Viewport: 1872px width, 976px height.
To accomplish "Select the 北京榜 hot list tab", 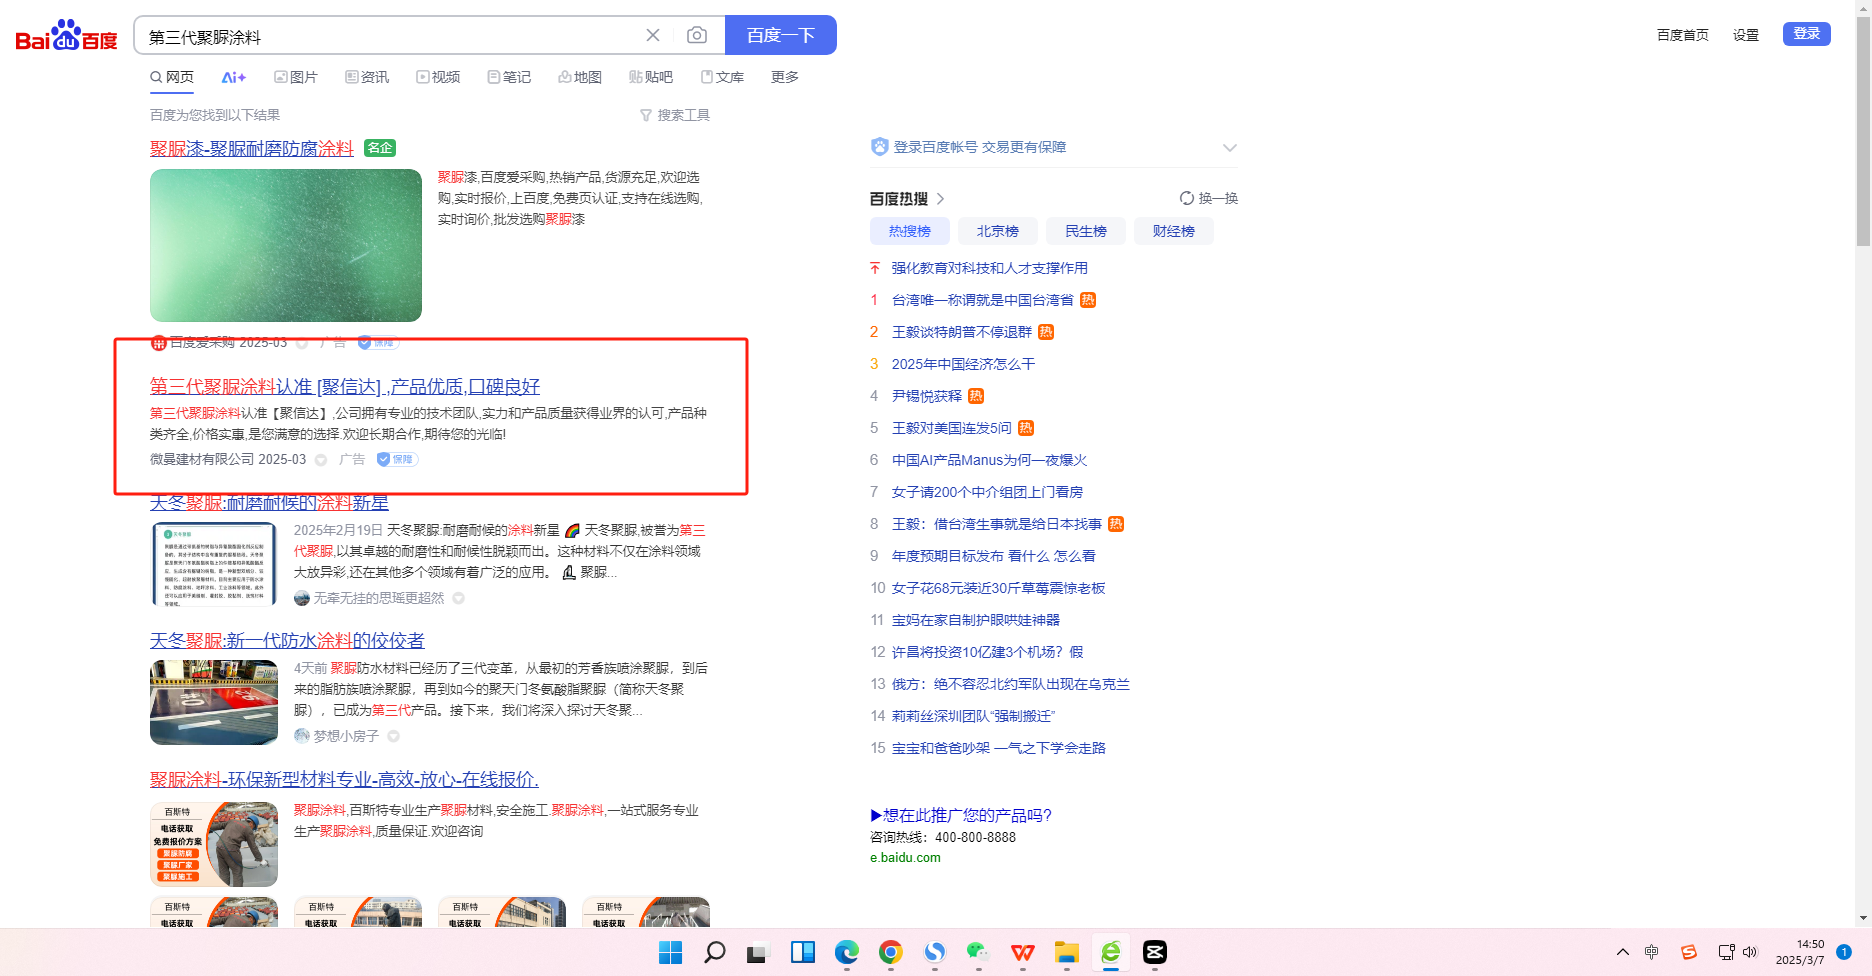I will (997, 231).
